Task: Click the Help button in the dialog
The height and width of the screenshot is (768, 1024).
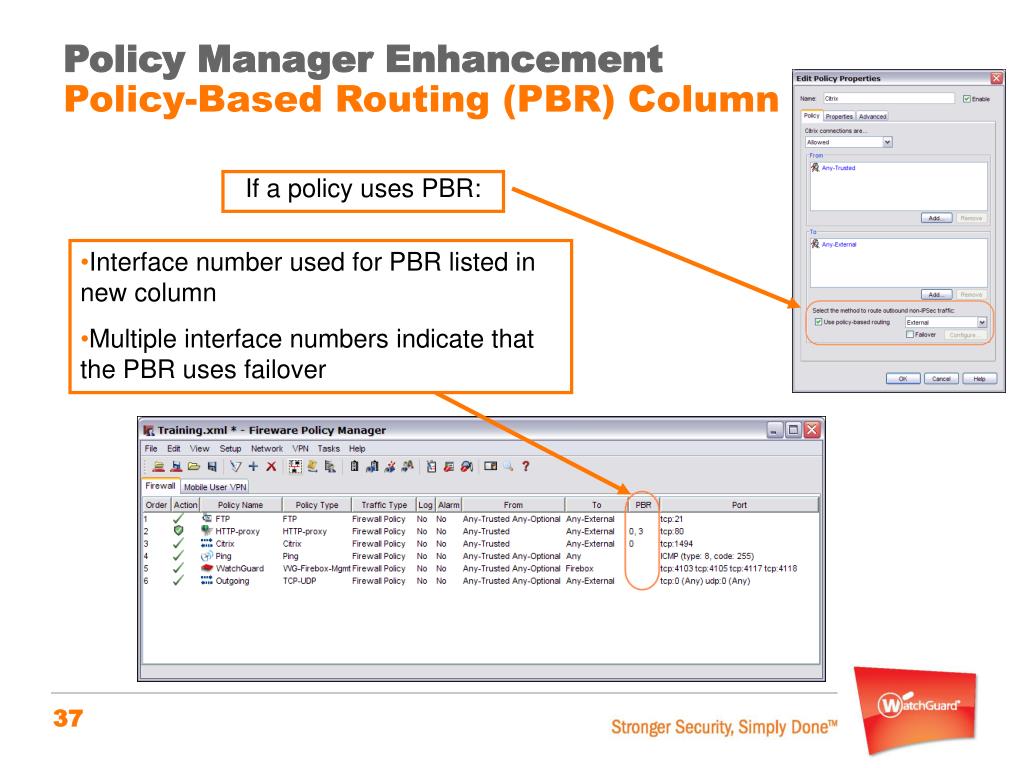Action: tap(980, 379)
